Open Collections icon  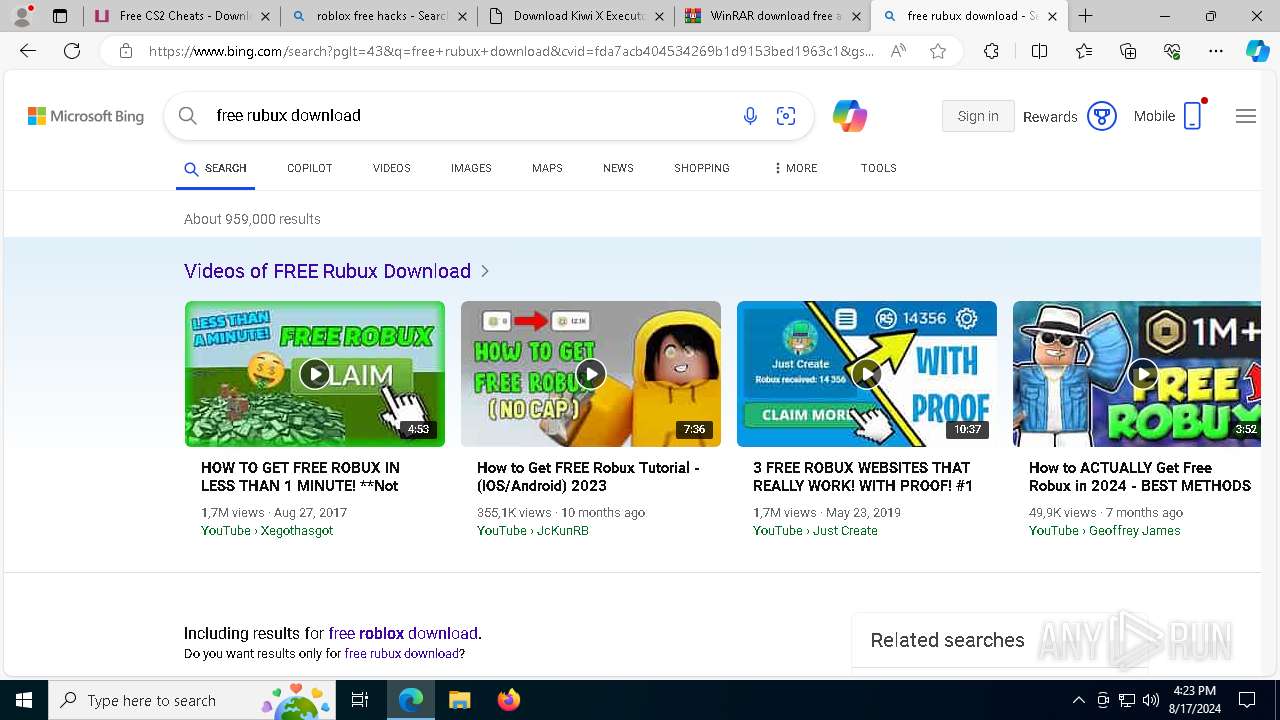pos(1128,51)
